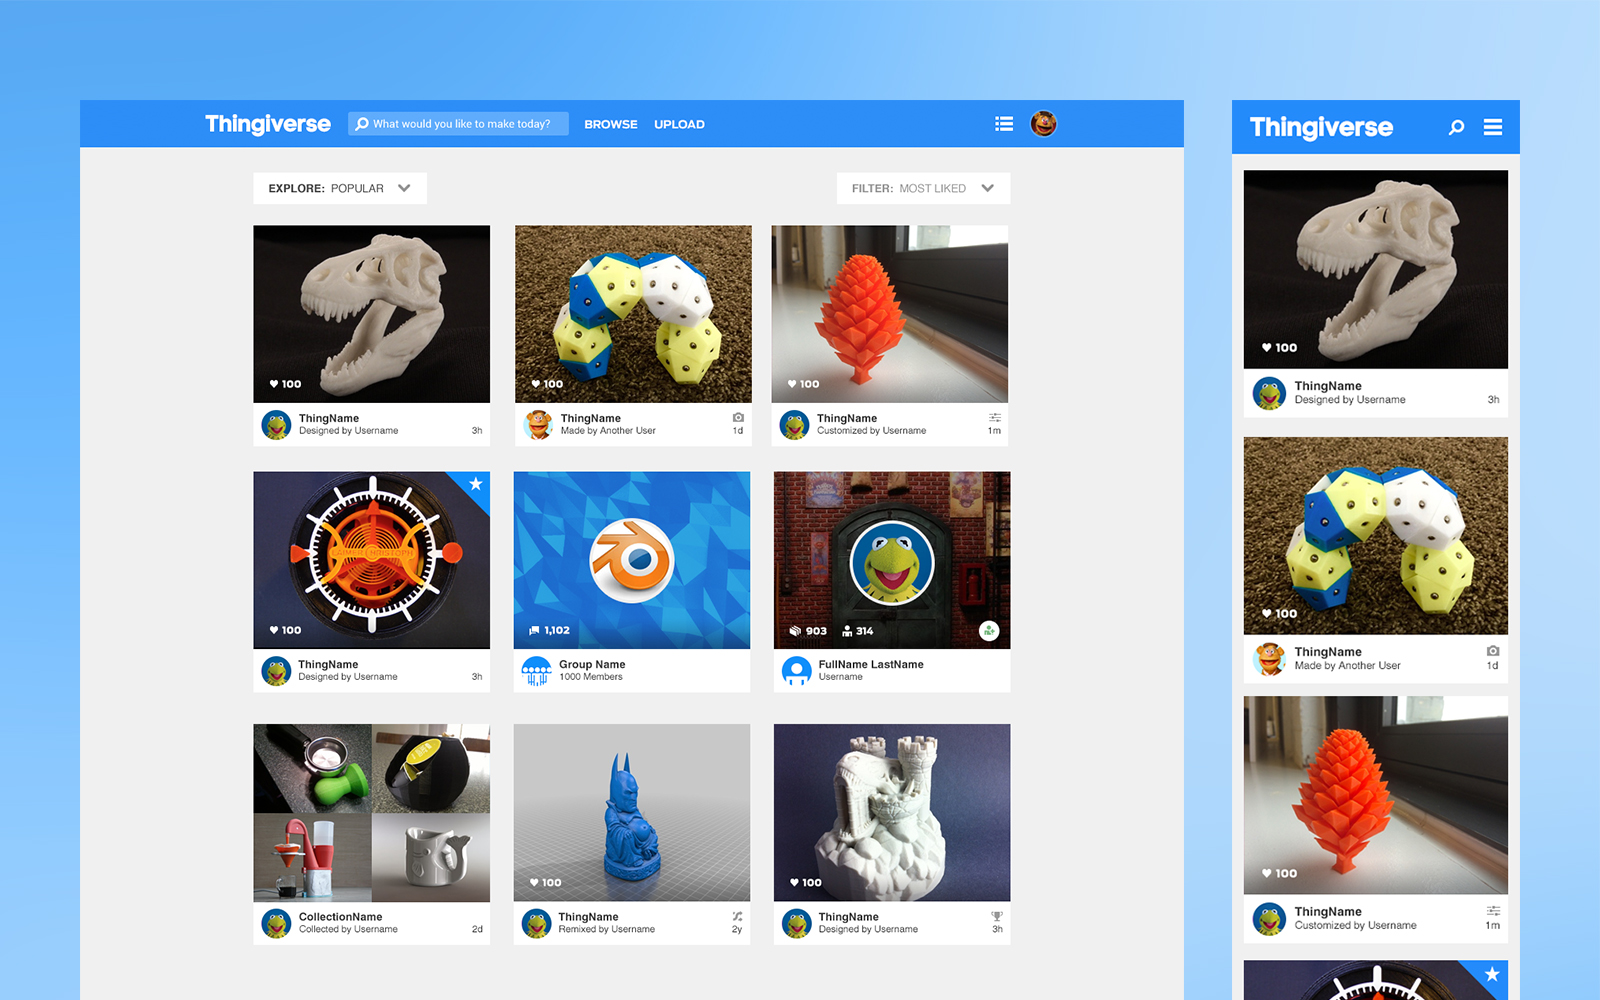Click the followers icon beside 314
Image resolution: width=1600 pixels, height=1000 pixels.
tap(847, 631)
